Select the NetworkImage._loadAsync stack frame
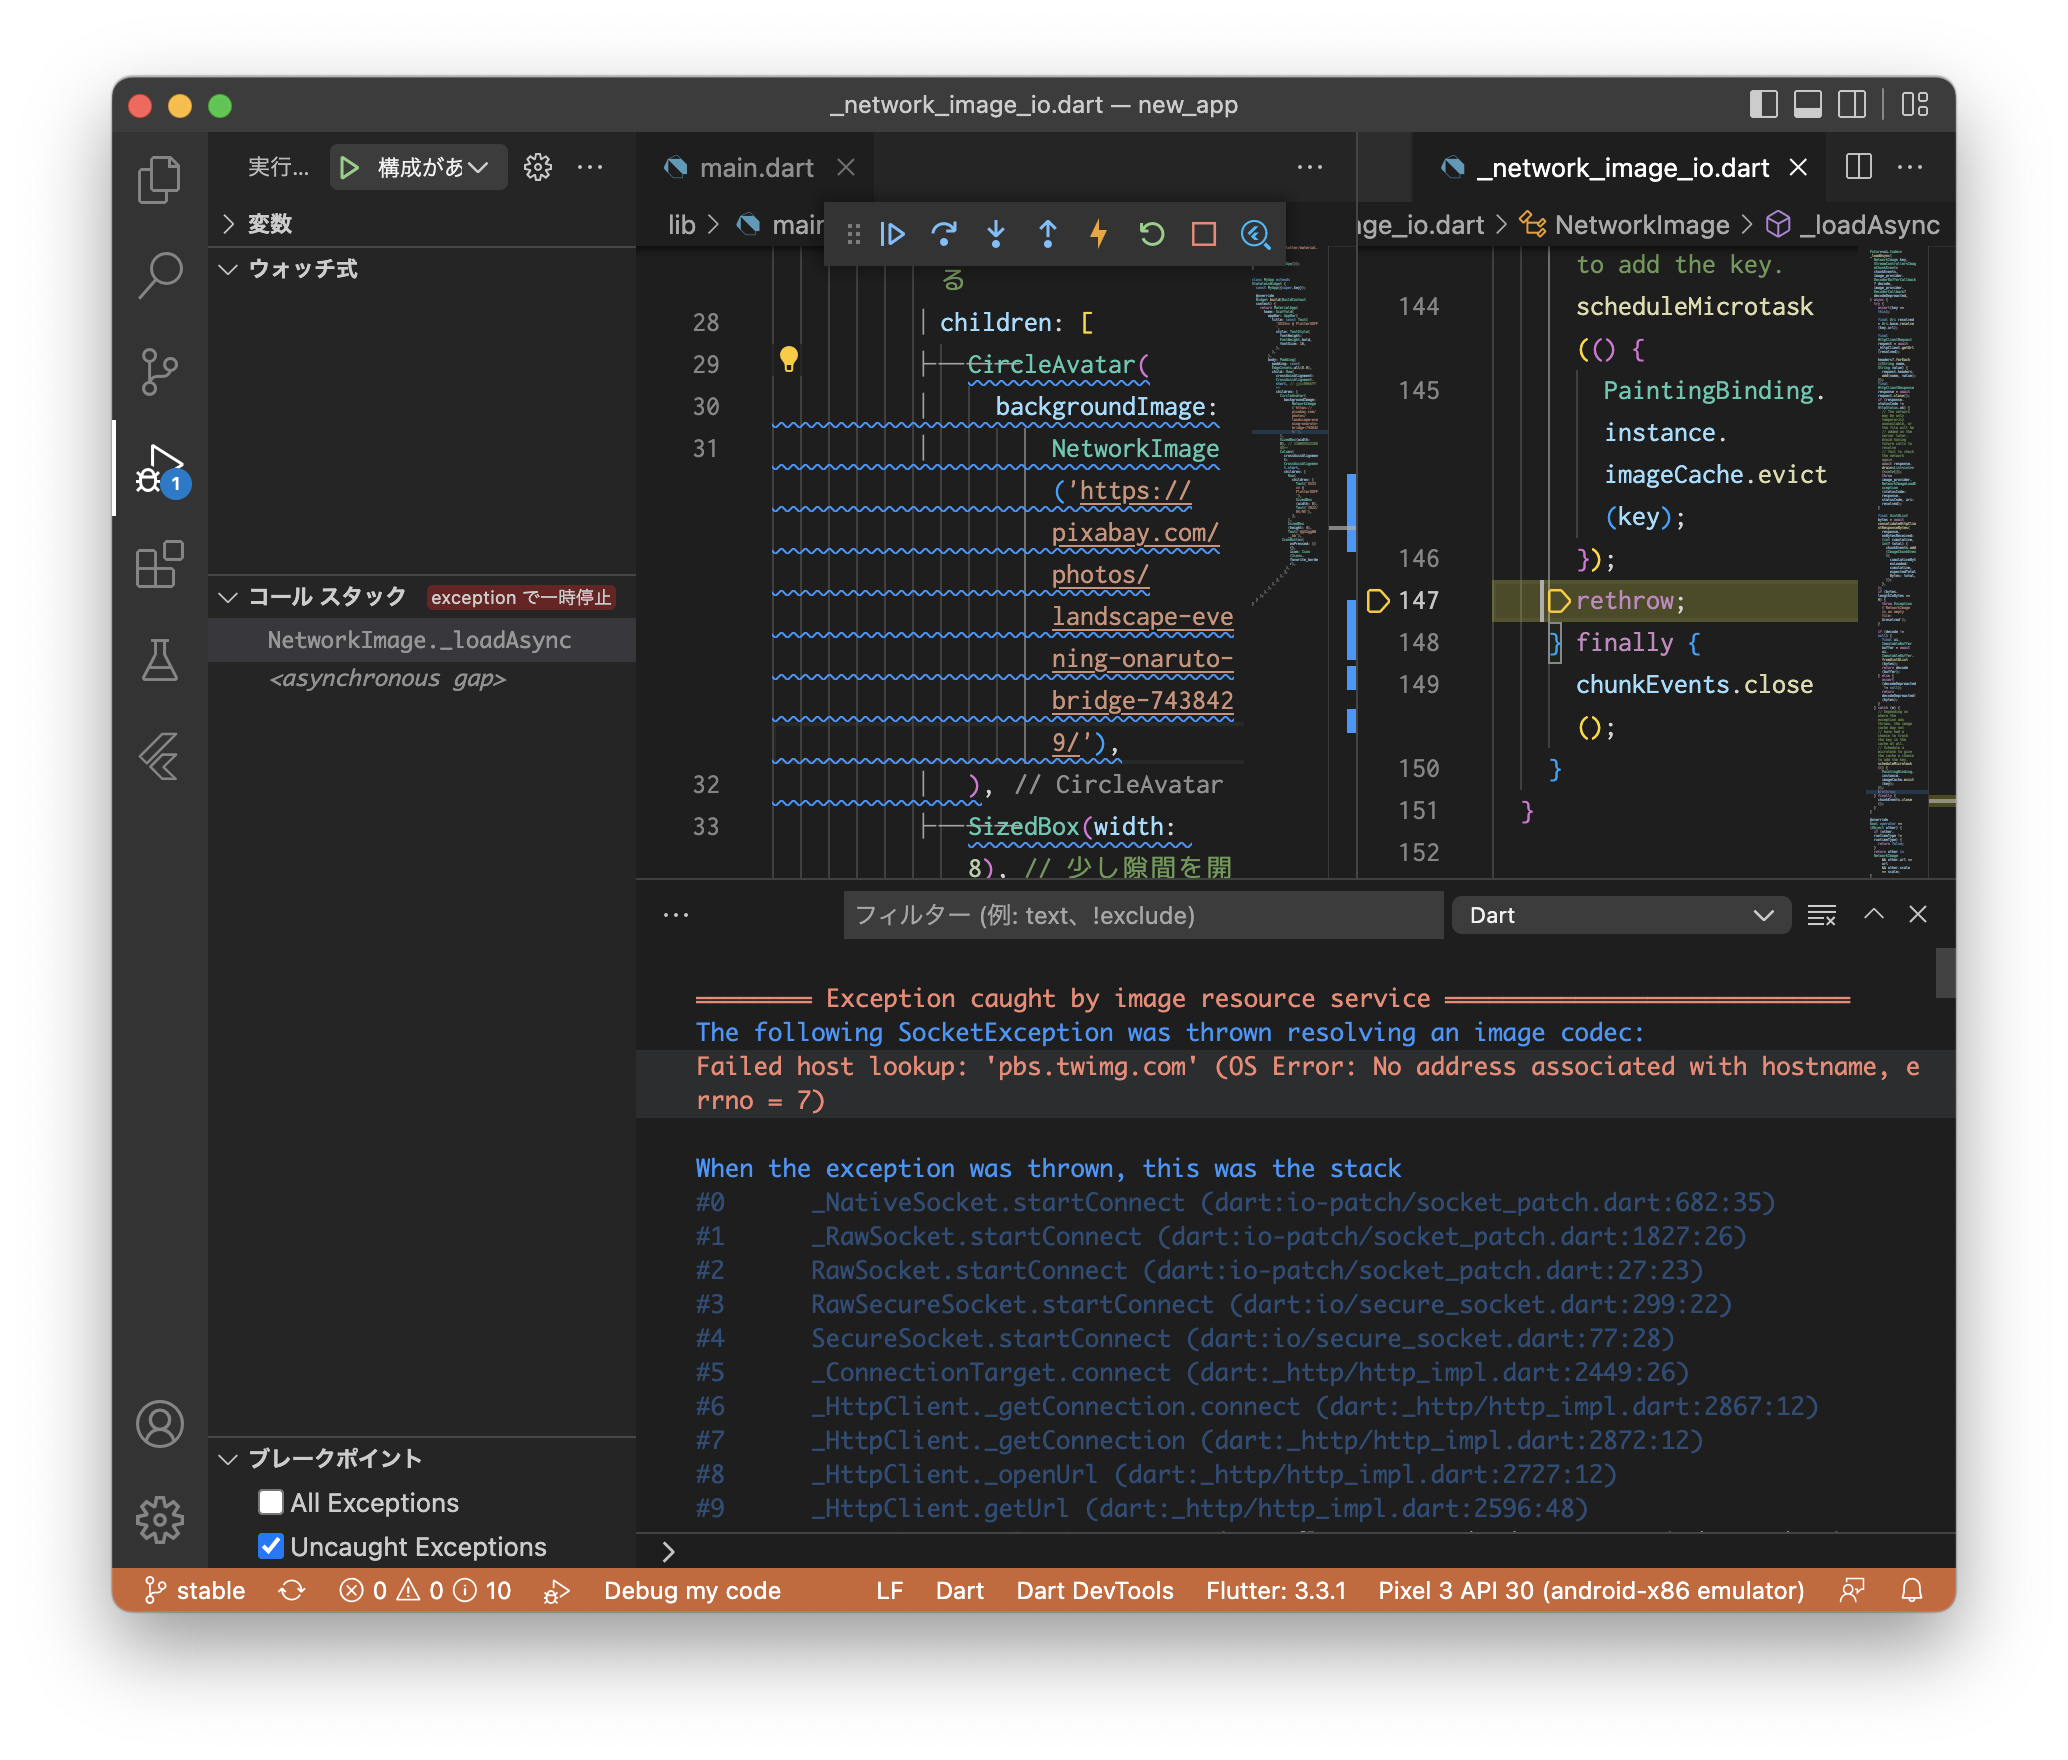The height and width of the screenshot is (1760, 2068). 419,640
